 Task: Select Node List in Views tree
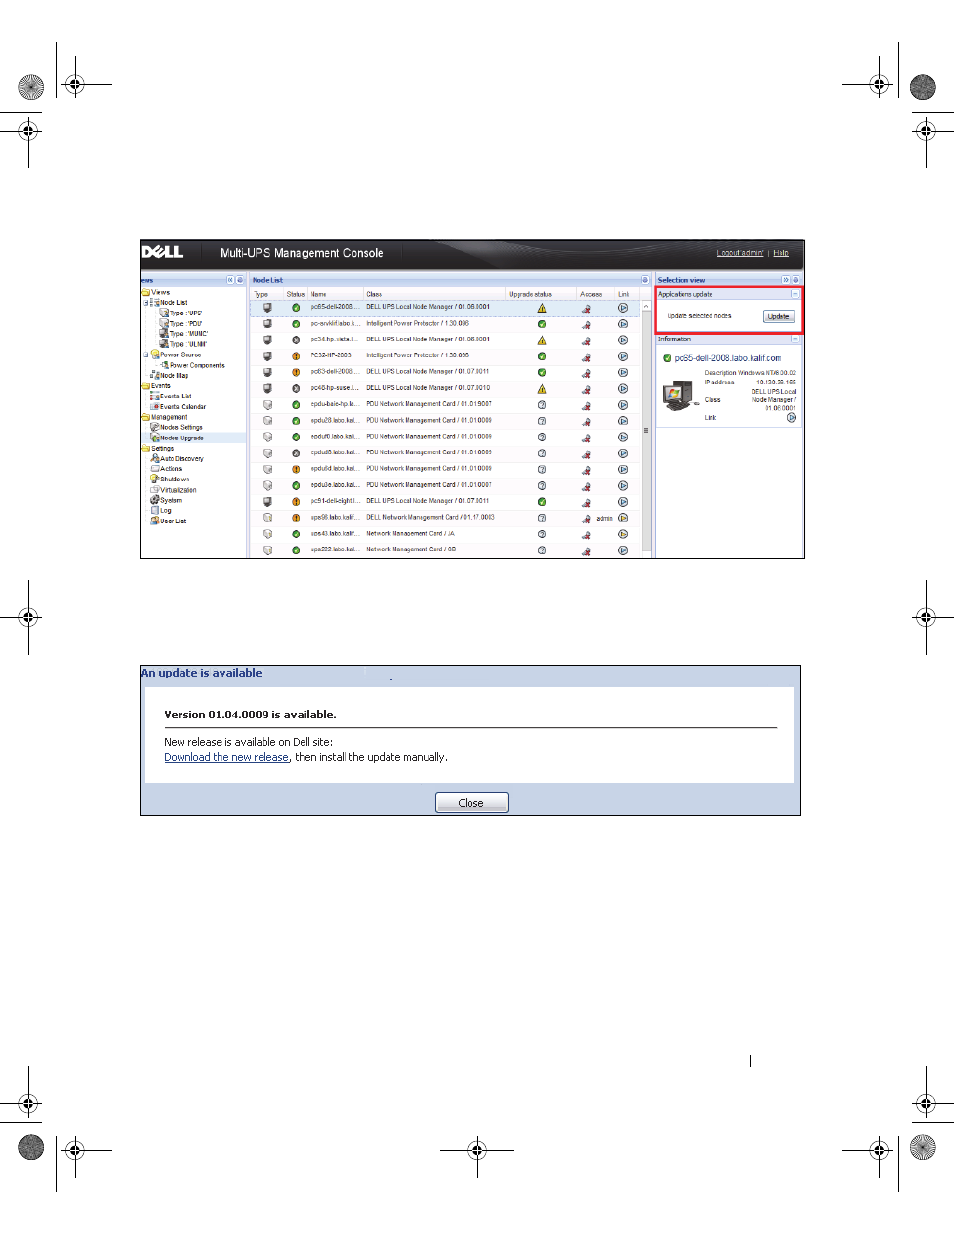pyautogui.click(x=174, y=302)
